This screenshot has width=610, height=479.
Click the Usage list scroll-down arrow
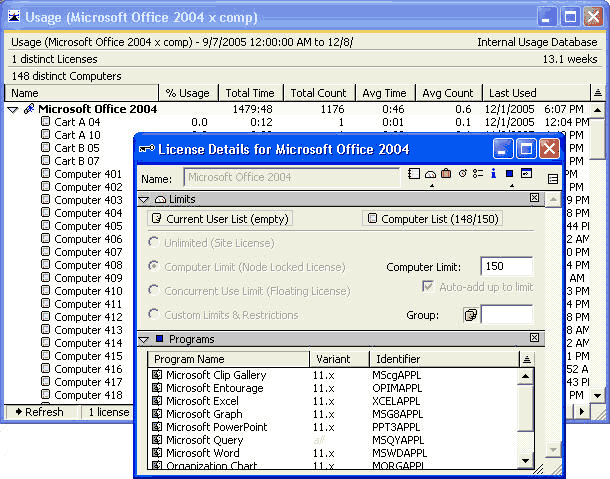click(x=598, y=396)
